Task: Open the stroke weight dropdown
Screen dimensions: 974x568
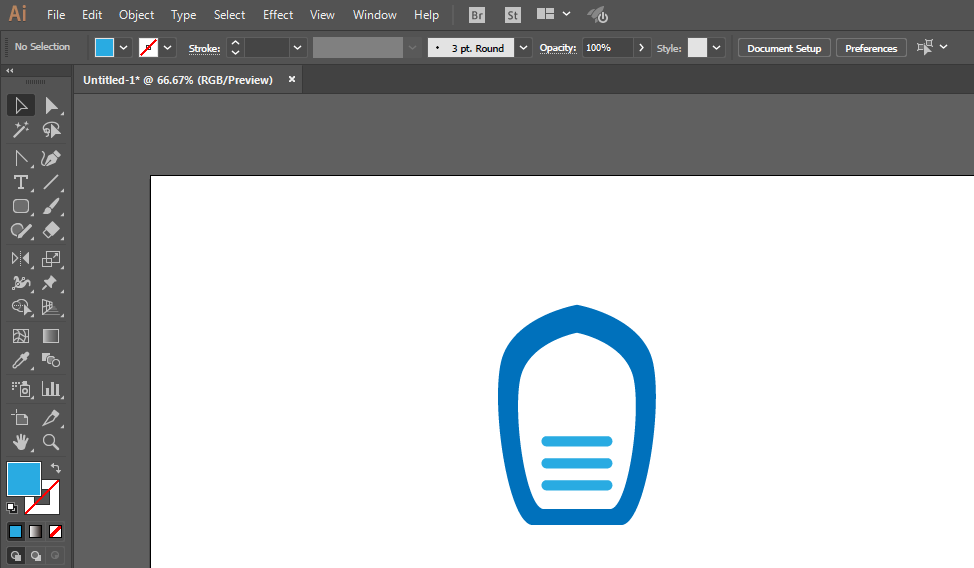Action: (x=298, y=48)
